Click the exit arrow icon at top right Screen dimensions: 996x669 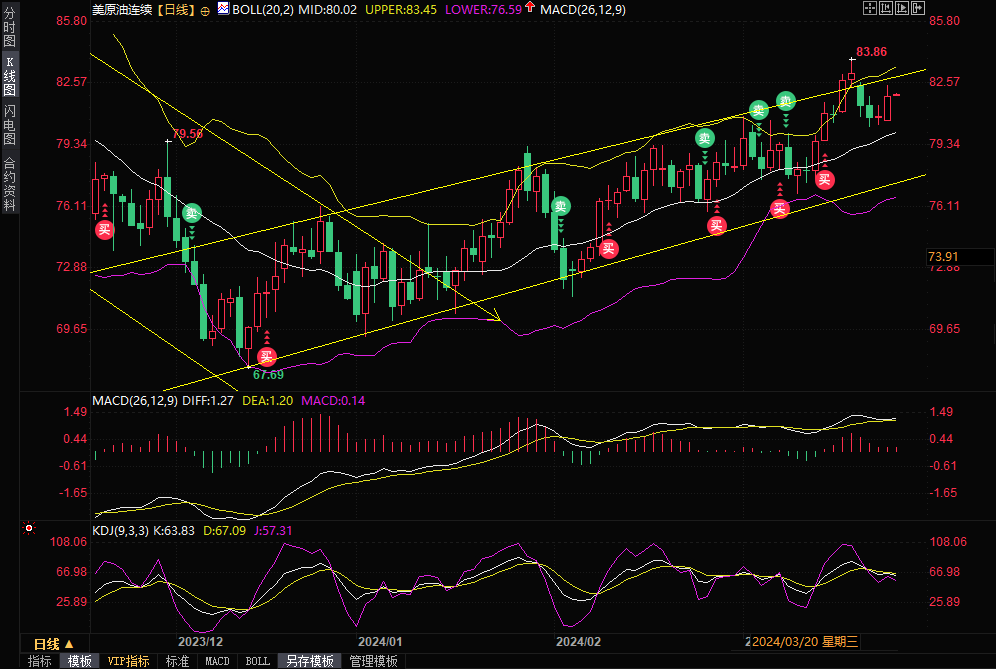(918, 8)
